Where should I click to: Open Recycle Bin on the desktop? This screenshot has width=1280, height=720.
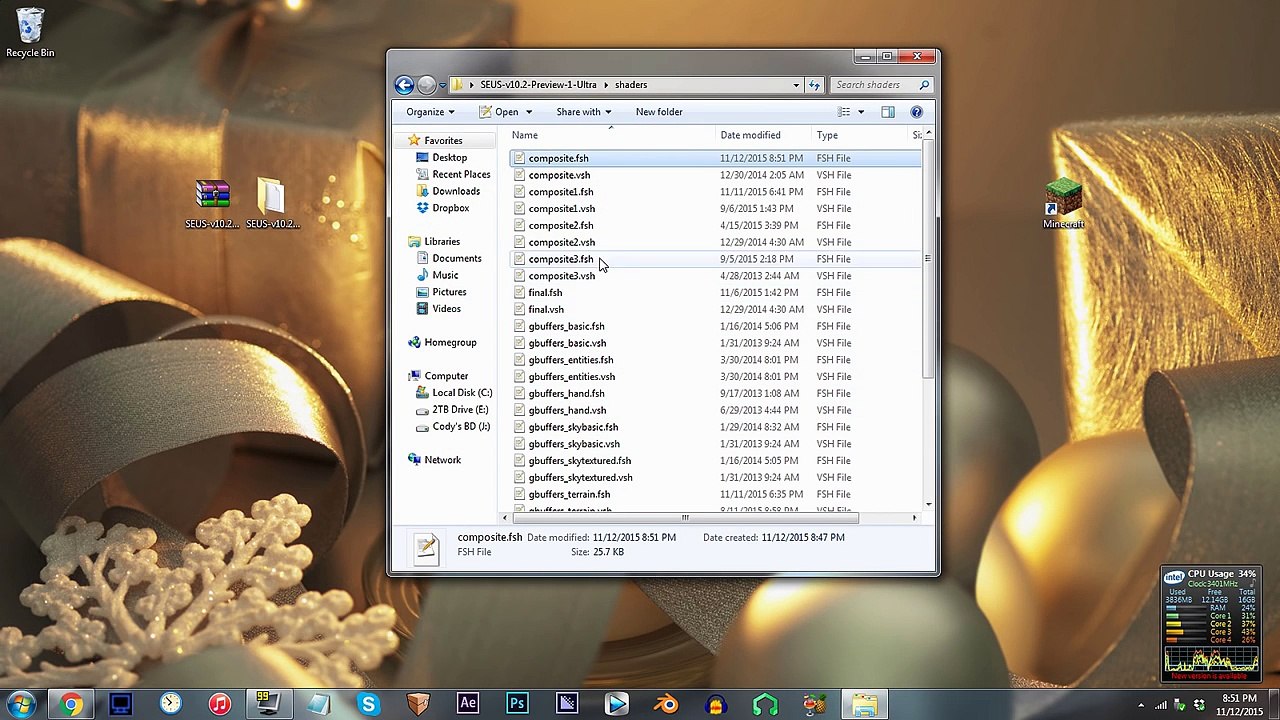30,32
